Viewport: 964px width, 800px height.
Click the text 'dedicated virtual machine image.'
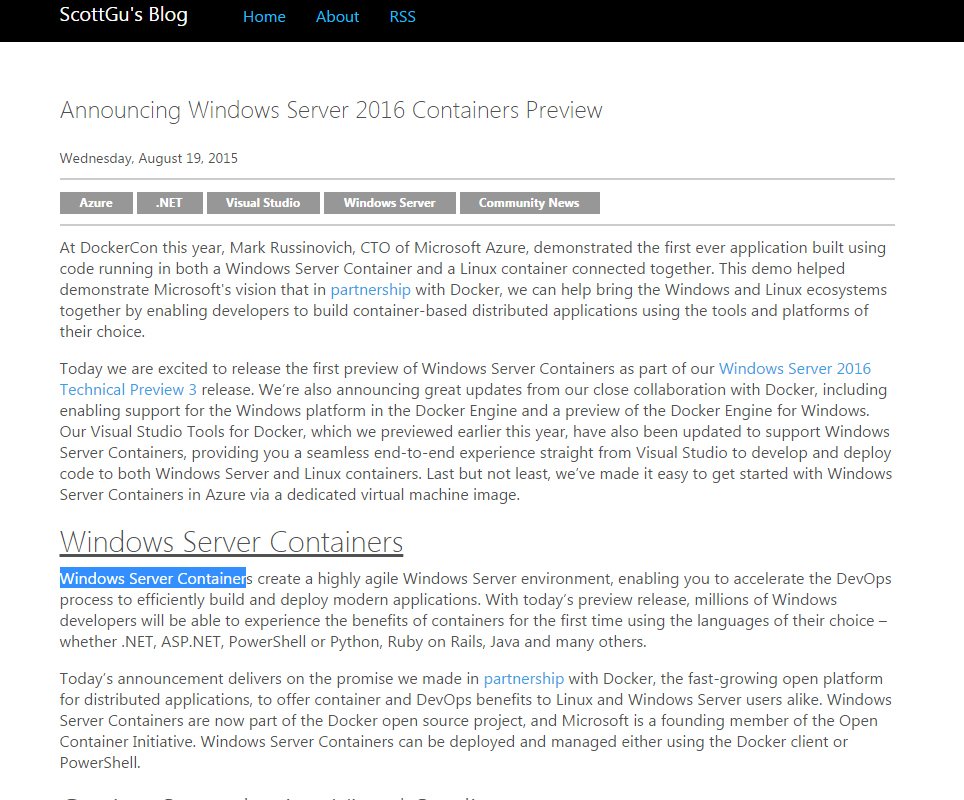pyautogui.click(x=403, y=495)
